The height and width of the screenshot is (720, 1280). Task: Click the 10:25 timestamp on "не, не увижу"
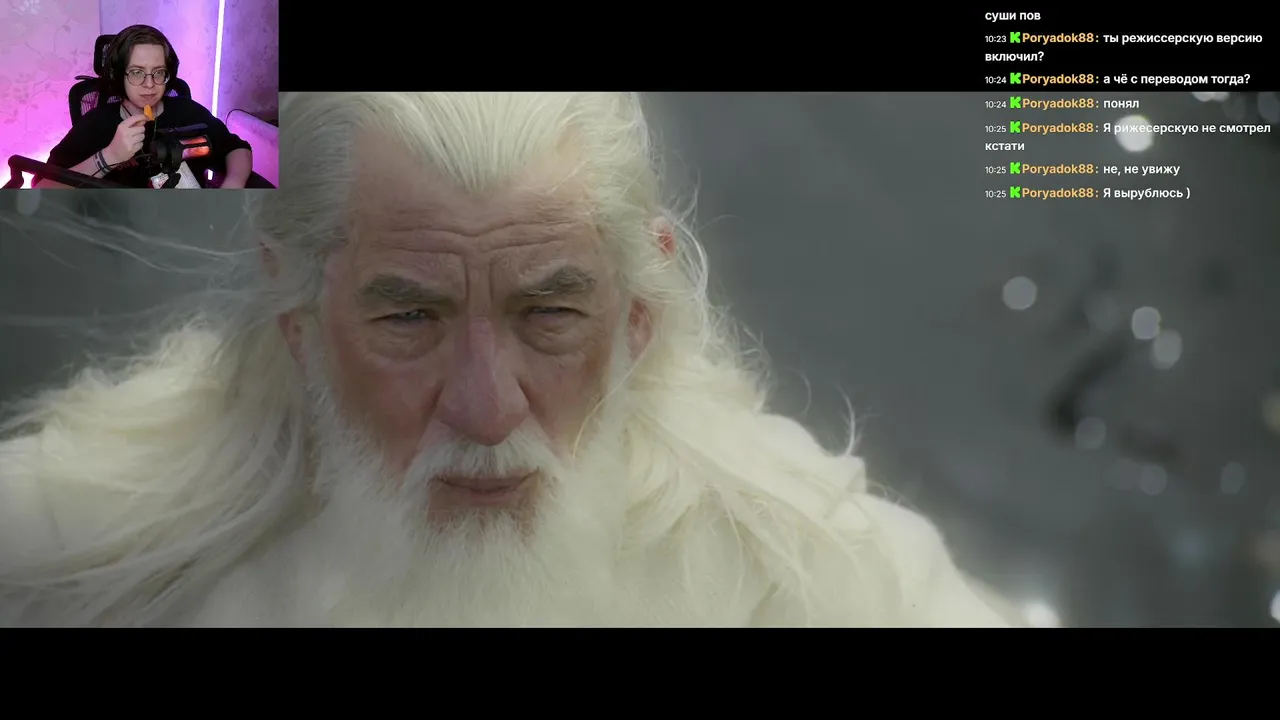(x=995, y=170)
